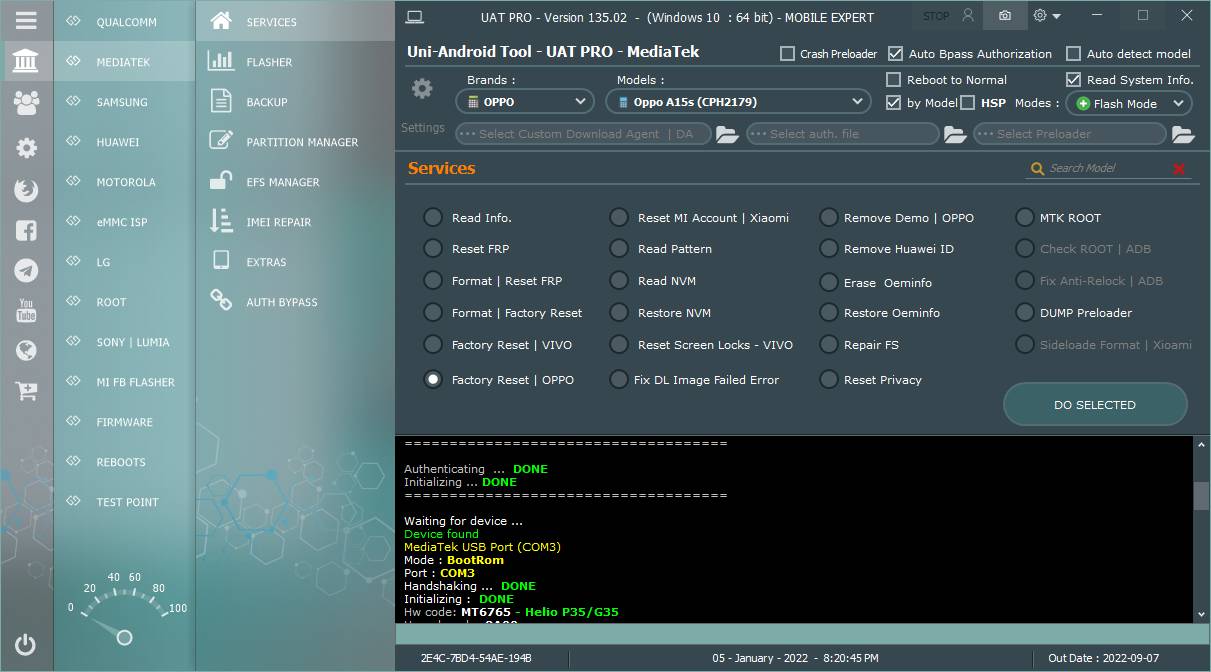This screenshot has height=672, width=1211.
Task: Select Samsung platform
Action: [124, 102]
